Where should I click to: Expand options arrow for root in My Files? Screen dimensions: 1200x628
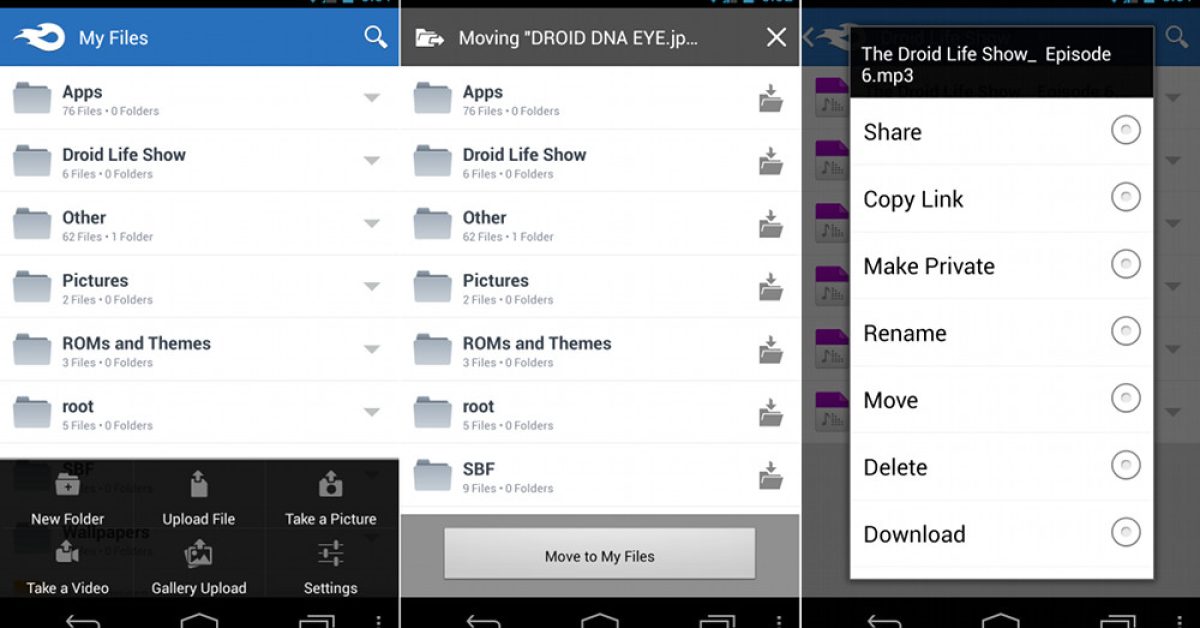[372, 412]
